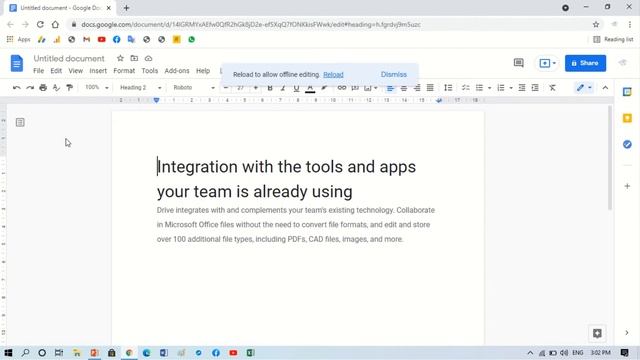Image resolution: width=640 pixels, height=360 pixels.
Task: Open Calendar in side panel
Action: click(x=627, y=92)
